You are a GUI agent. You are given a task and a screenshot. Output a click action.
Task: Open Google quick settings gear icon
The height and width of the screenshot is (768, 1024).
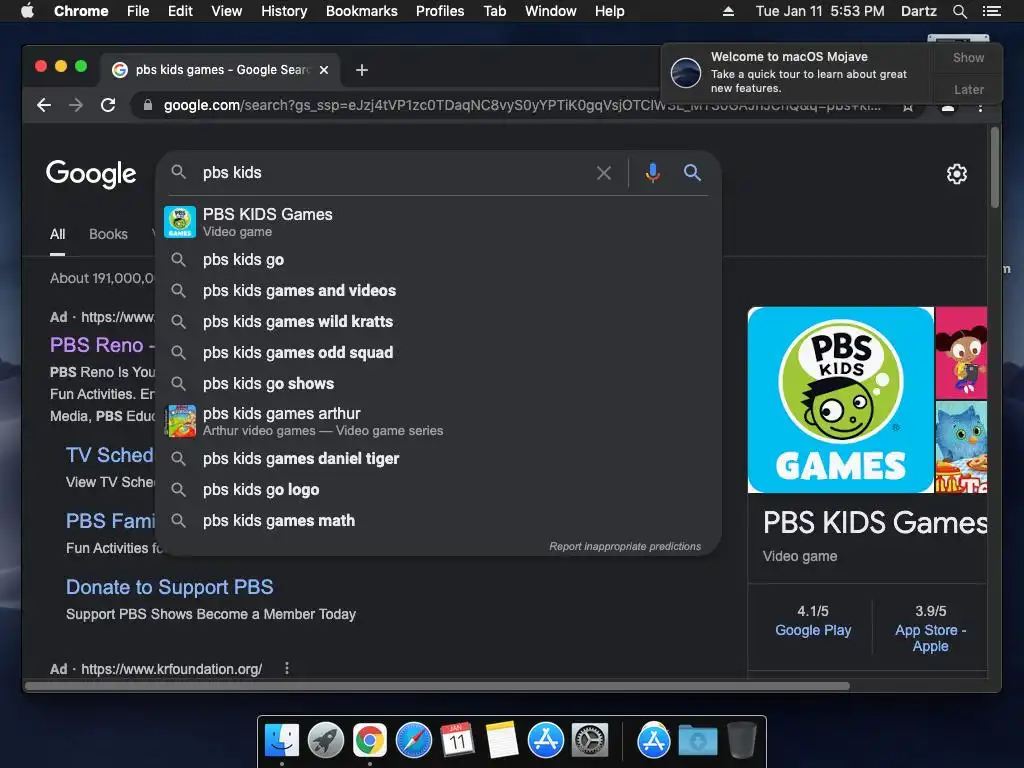957,174
